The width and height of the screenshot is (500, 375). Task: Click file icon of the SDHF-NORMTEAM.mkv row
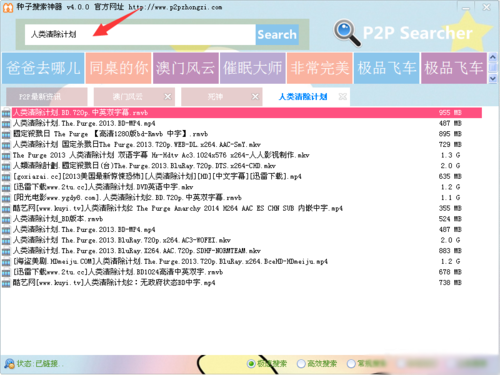coord(6,251)
